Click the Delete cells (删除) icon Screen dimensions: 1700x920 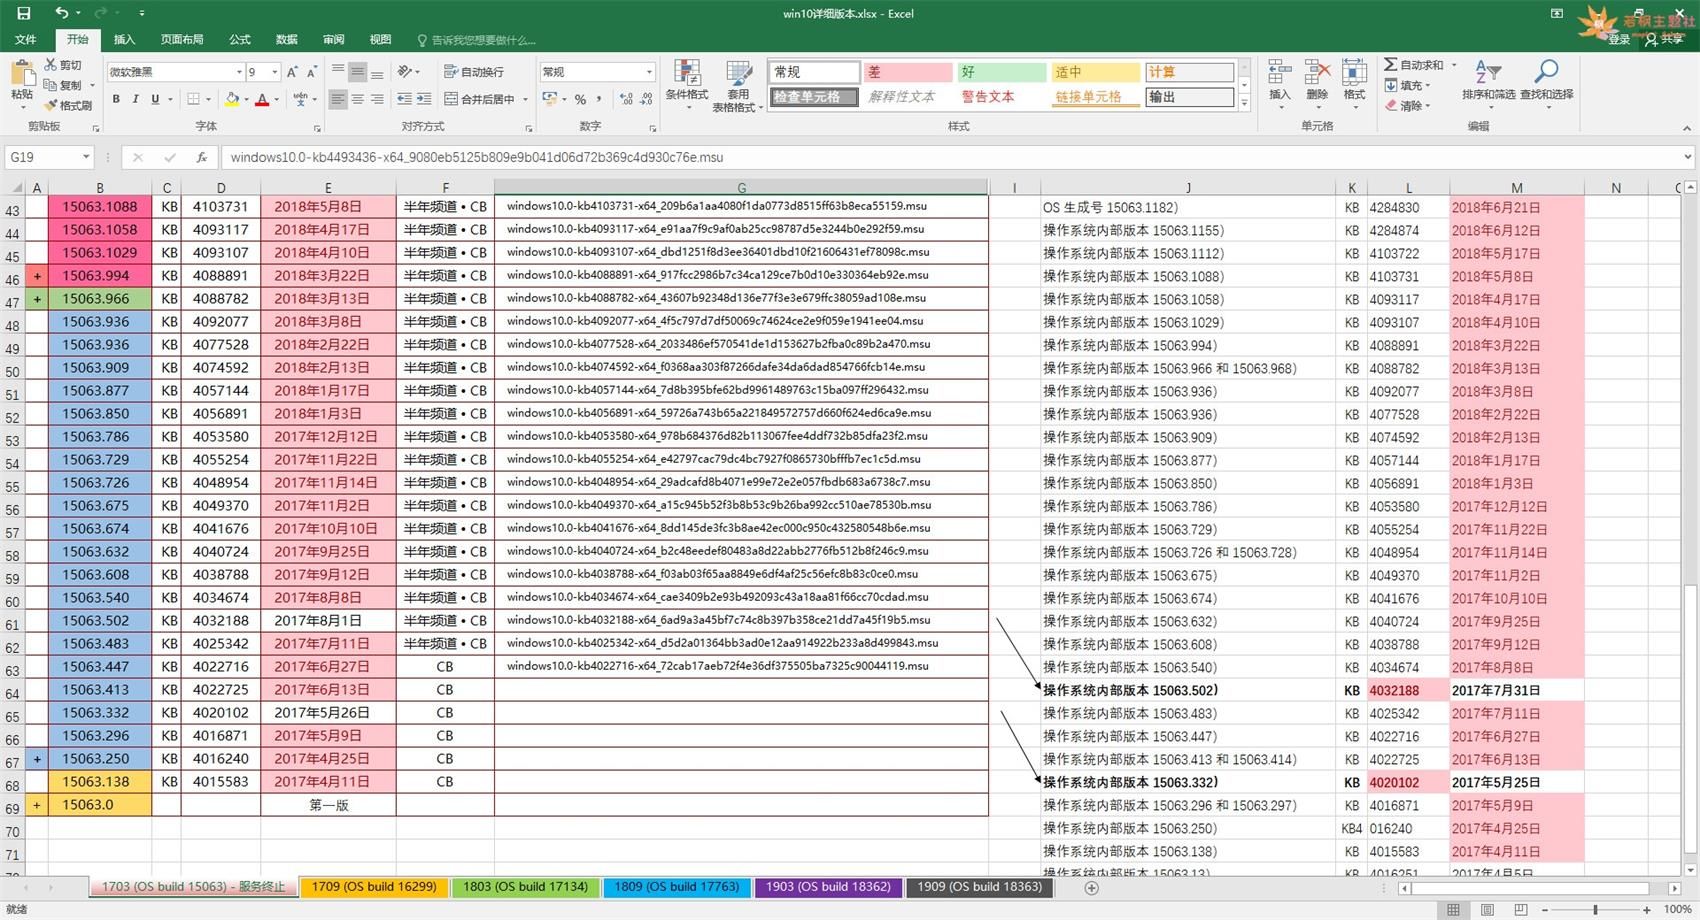click(x=1317, y=73)
